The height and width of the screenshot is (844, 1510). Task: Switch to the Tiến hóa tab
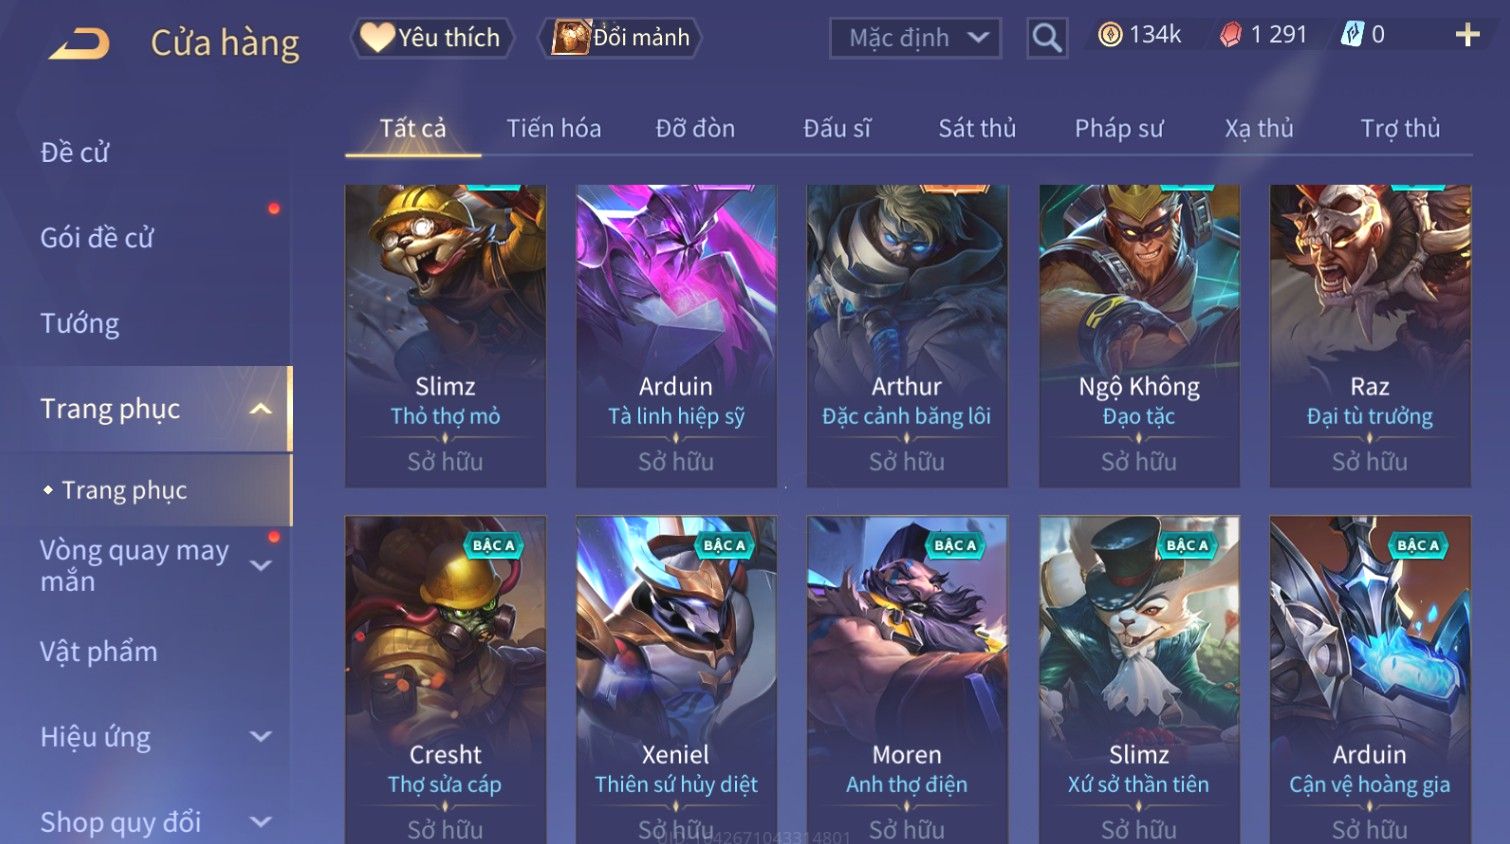[554, 129]
